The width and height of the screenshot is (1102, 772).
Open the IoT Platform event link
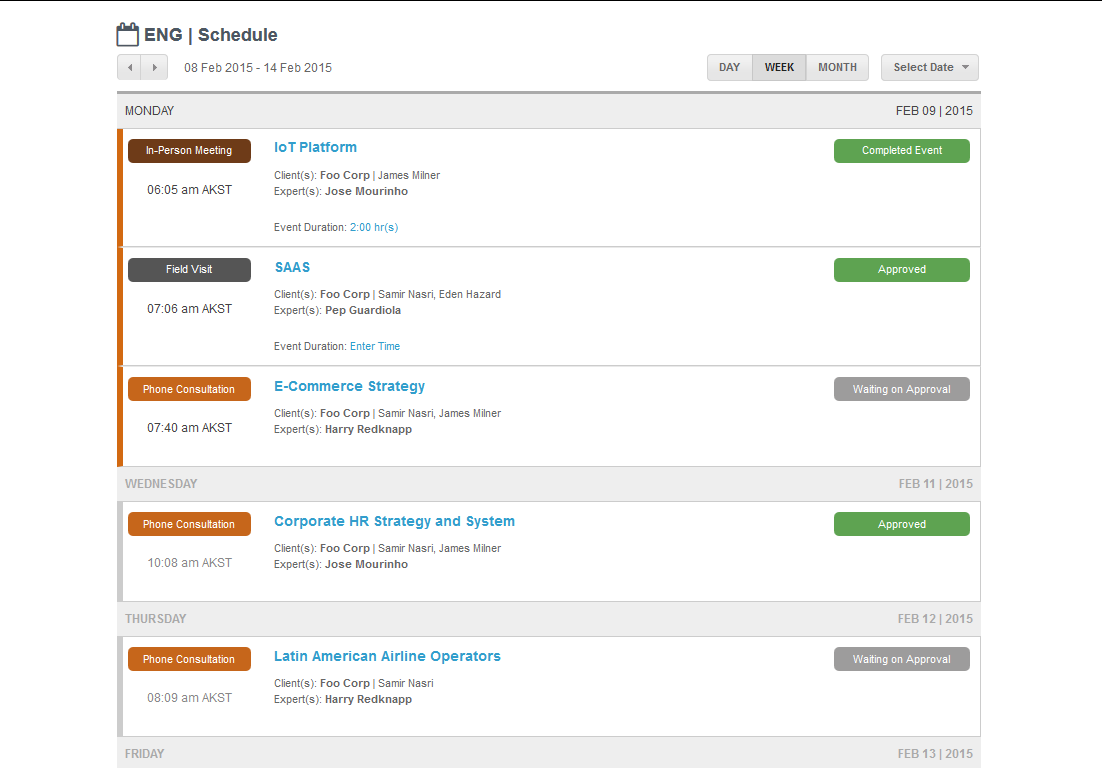pyautogui.click(x=316, y=147)
